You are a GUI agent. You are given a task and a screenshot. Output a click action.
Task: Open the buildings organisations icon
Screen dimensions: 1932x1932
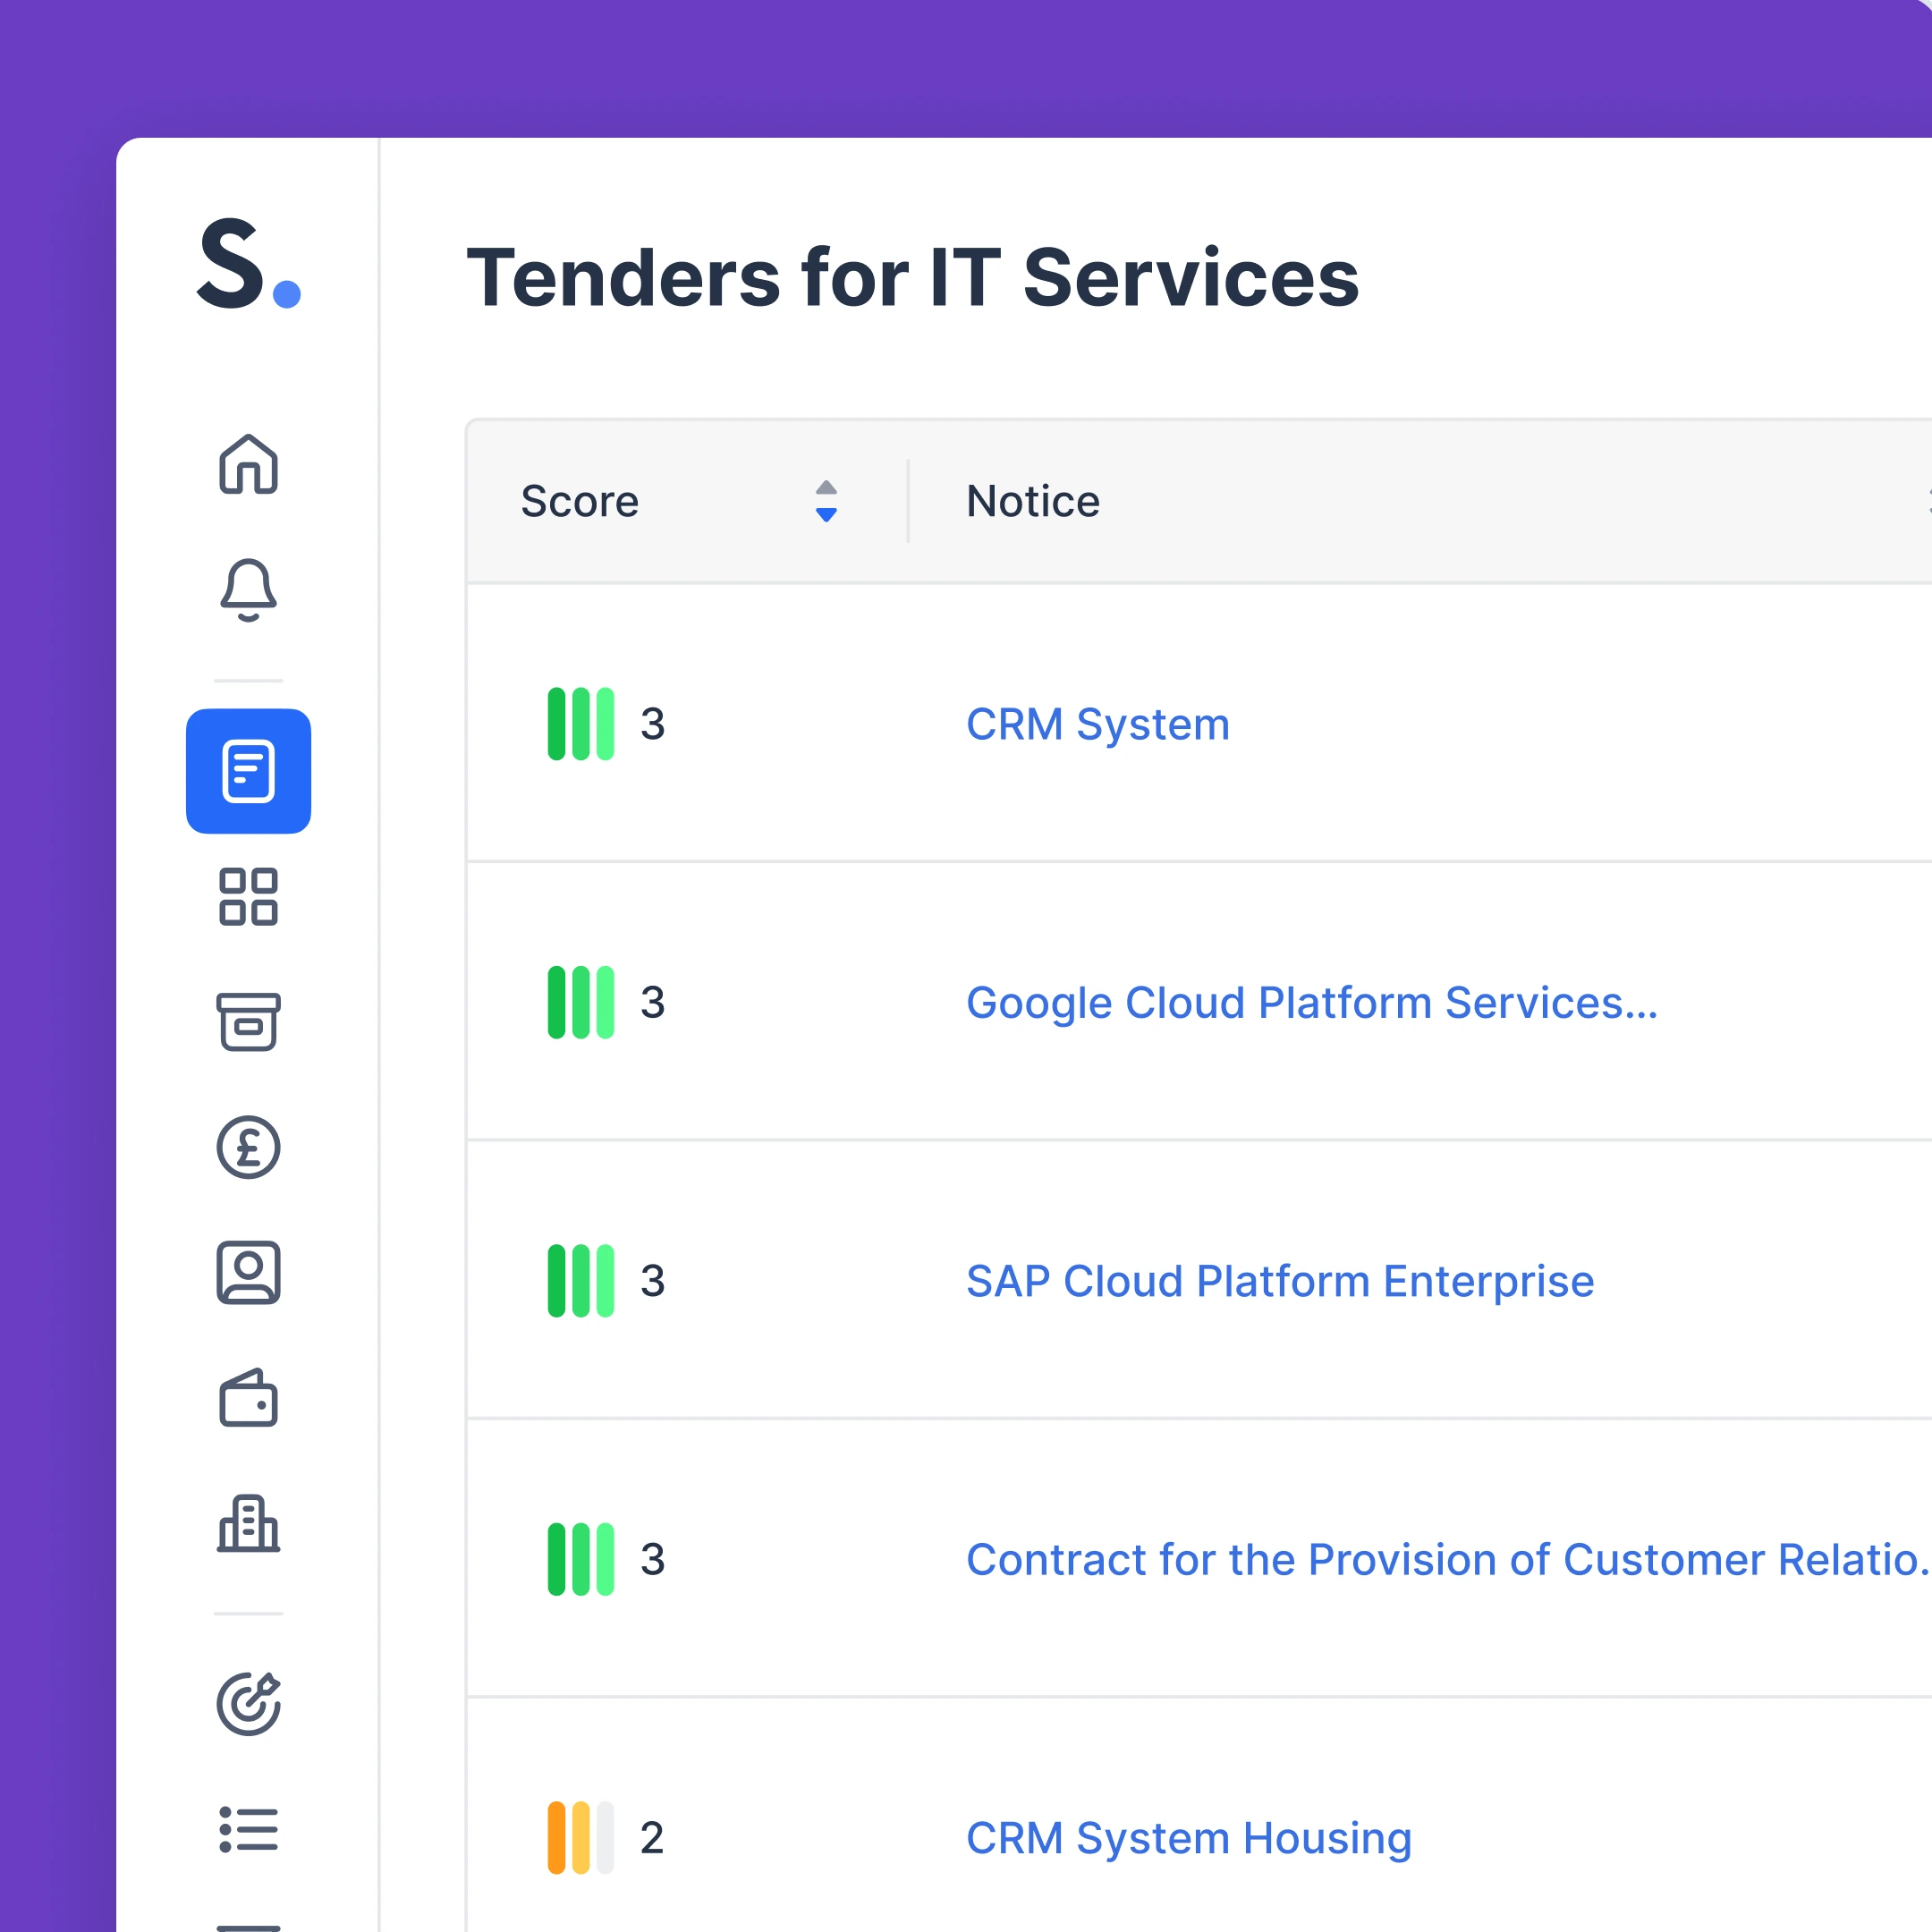[248, 1524]
